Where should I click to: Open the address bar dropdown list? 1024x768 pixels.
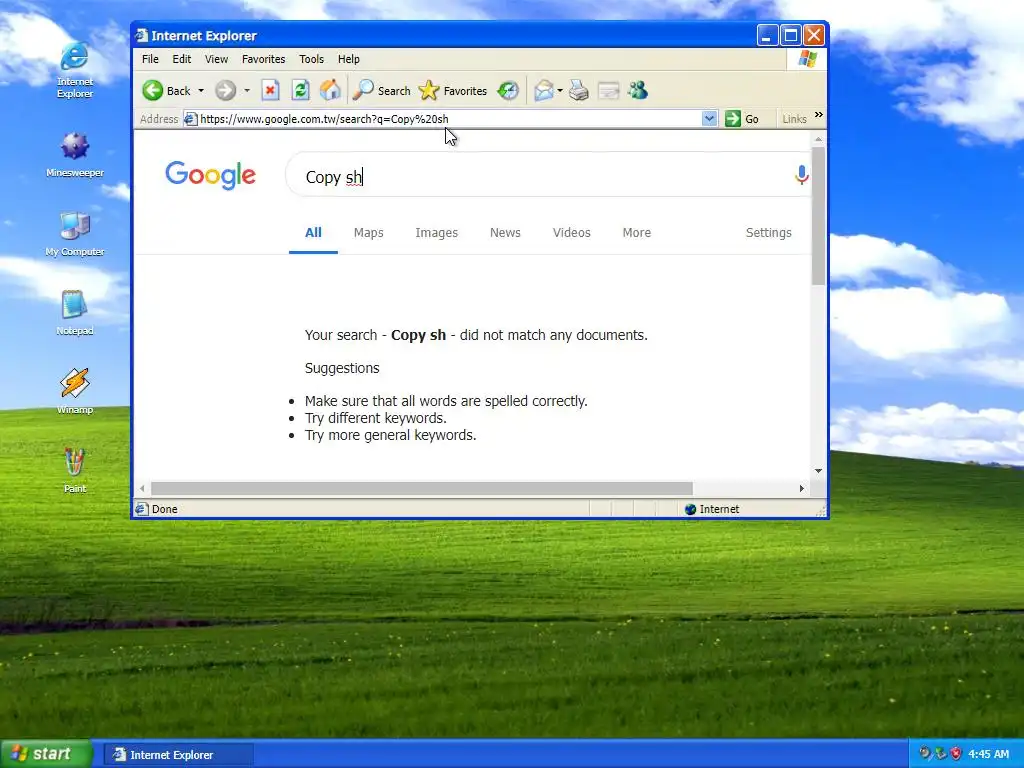click(x=709, y=118)
